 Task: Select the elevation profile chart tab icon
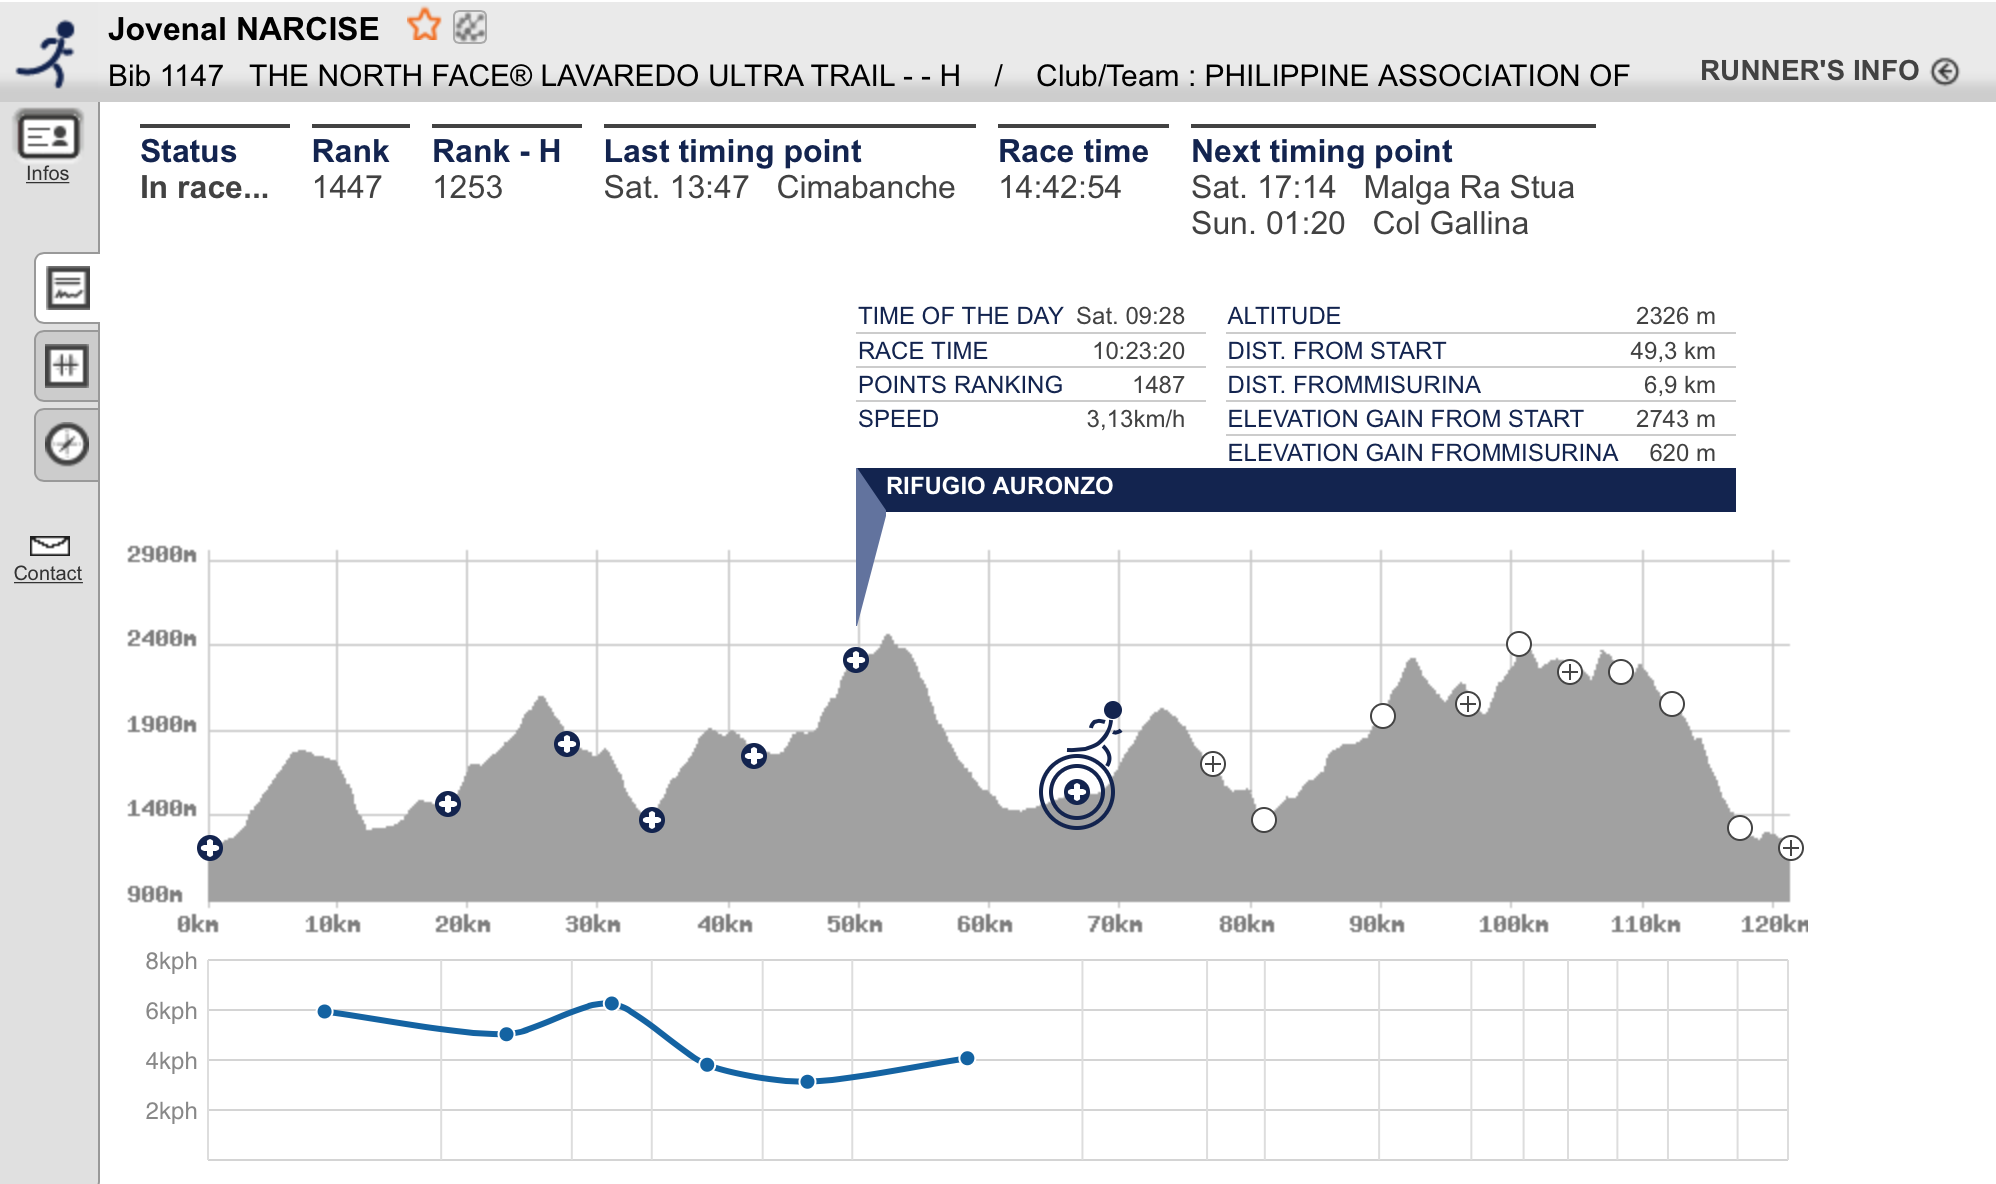(x=67, y=288)
